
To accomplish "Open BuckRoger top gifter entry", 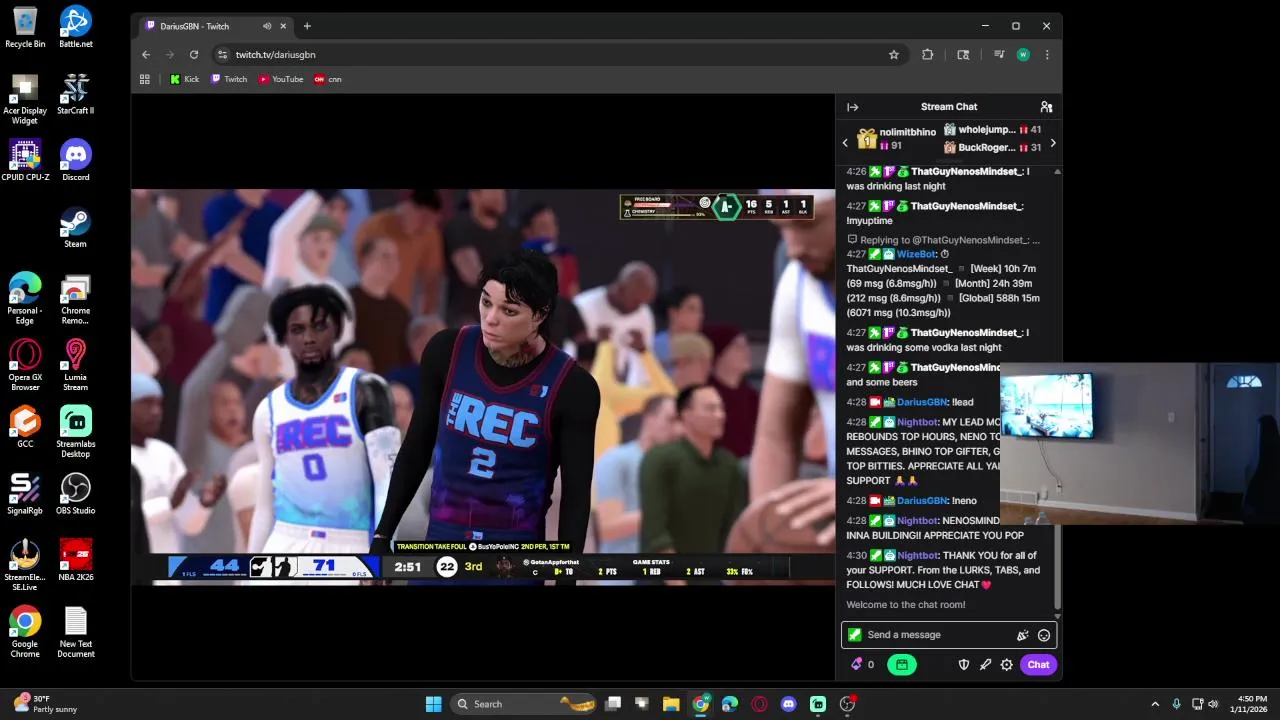I will click(x=992, y=148).
